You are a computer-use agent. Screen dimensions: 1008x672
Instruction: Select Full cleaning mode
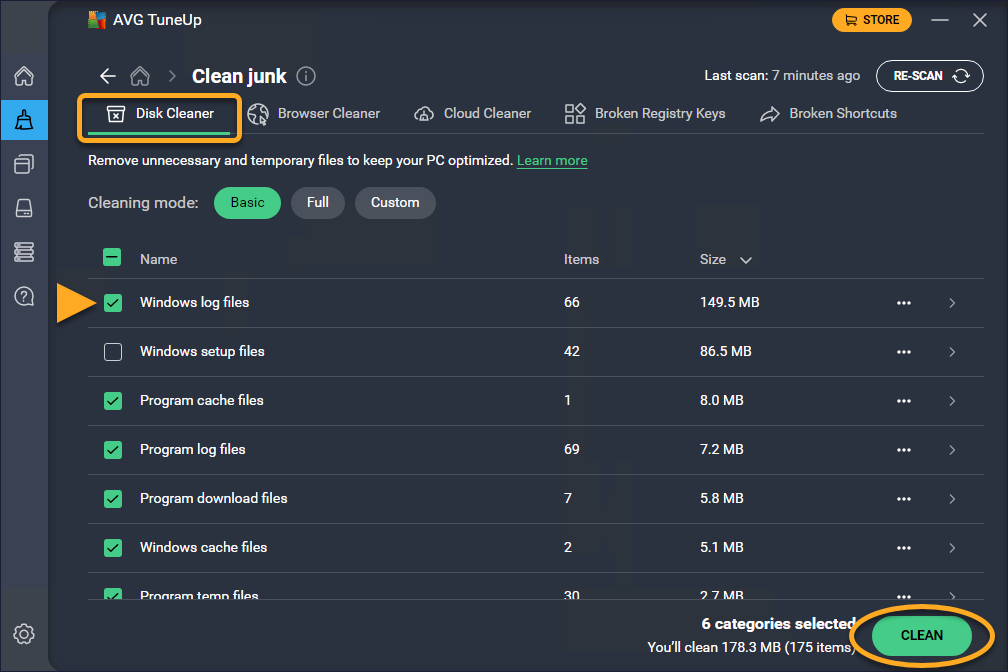318,203
